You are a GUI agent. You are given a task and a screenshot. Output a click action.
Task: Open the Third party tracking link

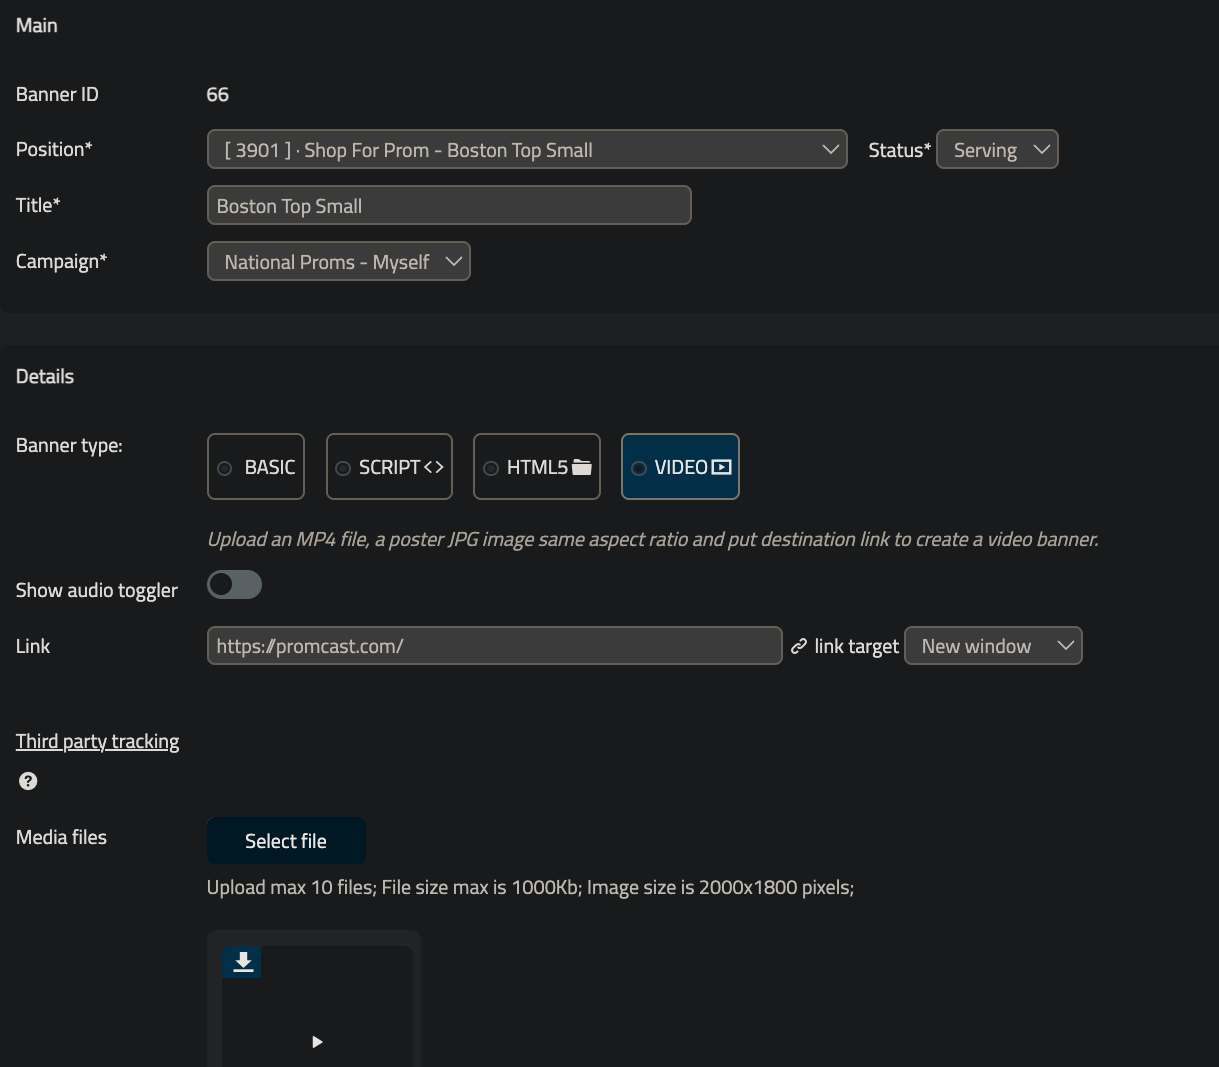coord(98,741)
